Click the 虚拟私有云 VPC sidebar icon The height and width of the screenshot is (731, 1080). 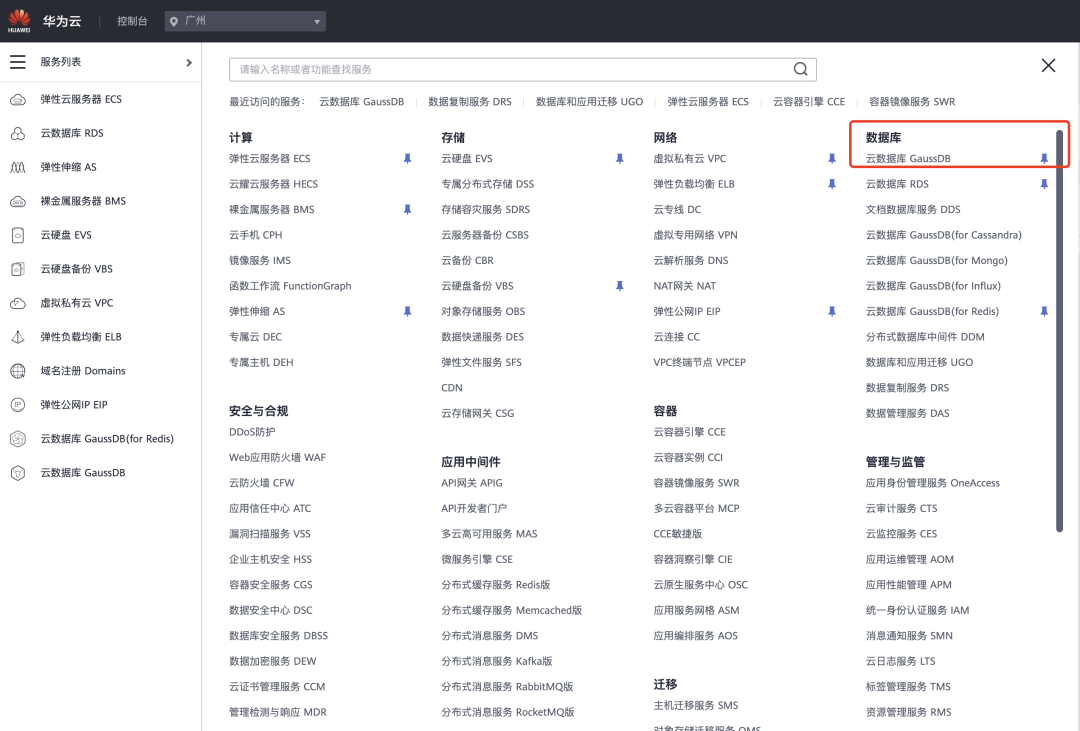click(x=18, y=303)
